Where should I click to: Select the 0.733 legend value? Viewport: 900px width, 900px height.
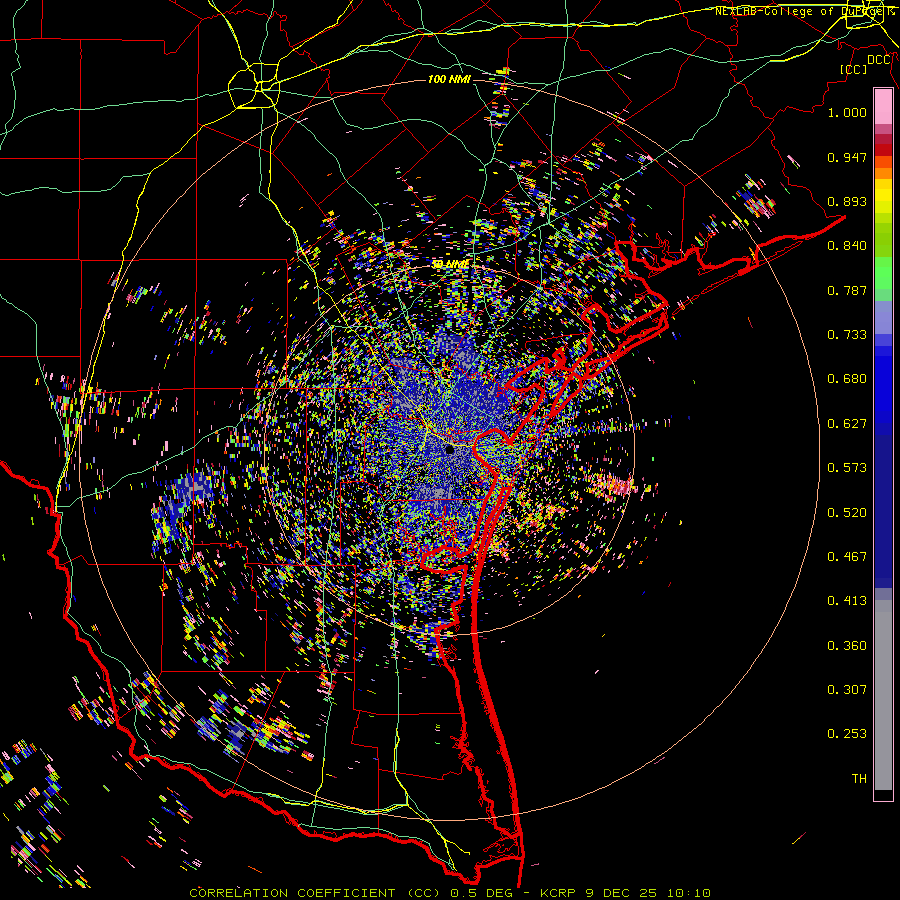point(847,335)
